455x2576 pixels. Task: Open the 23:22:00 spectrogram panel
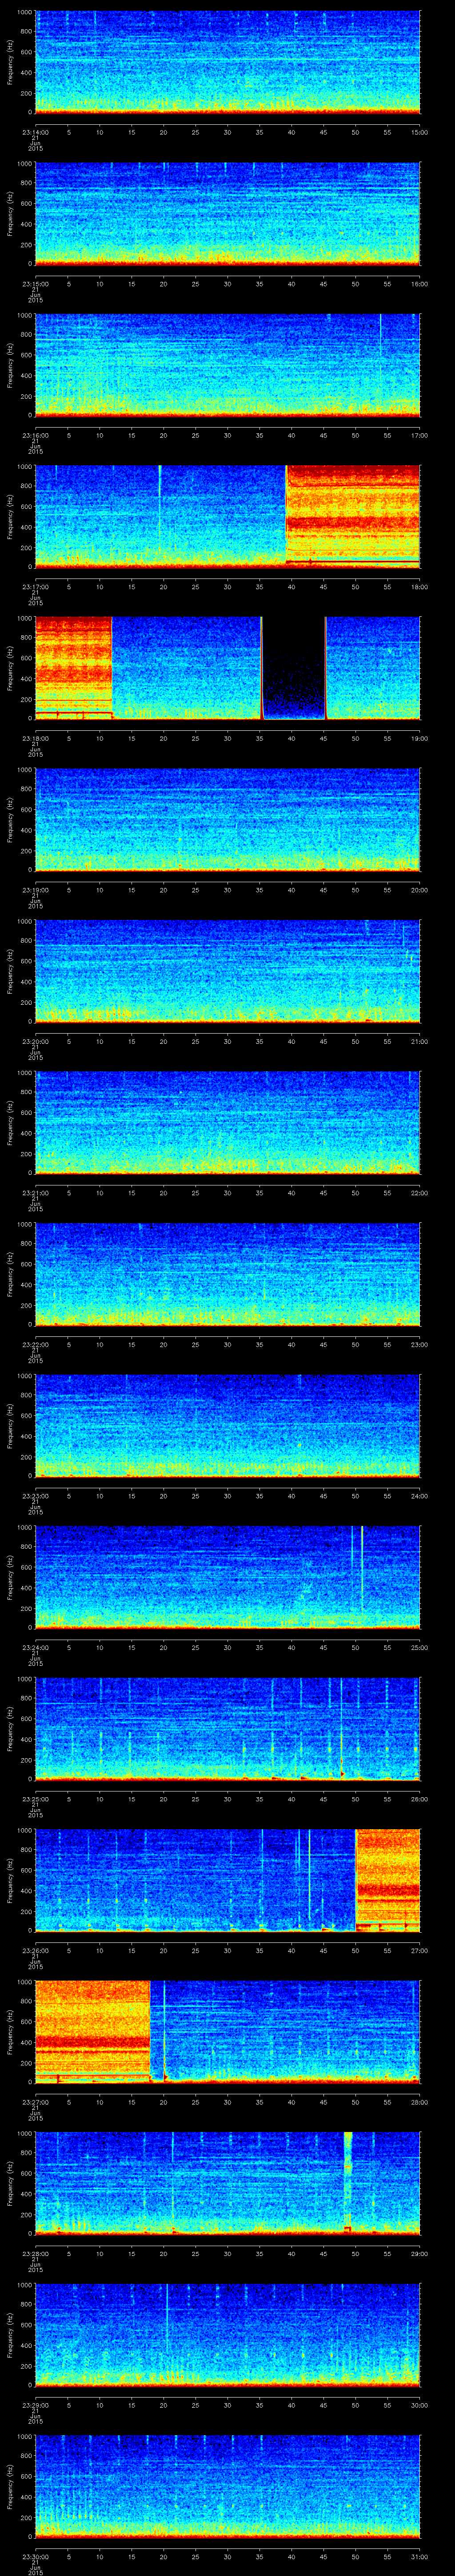tap(227, 1274)
